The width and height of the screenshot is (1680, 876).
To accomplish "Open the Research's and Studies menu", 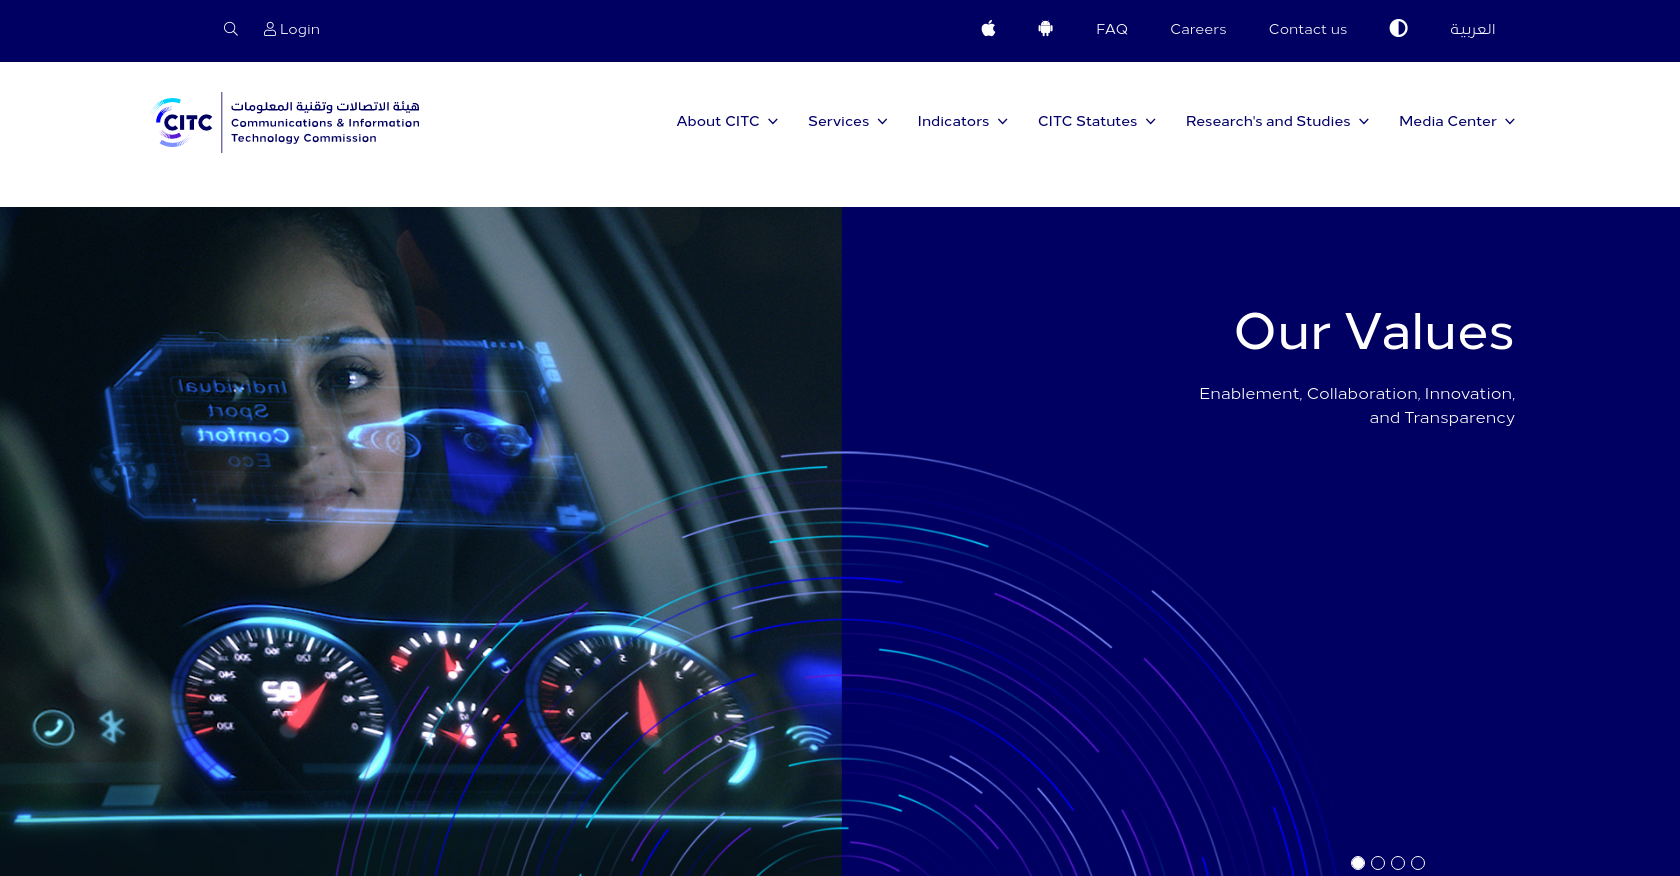I will pyautogui.click(x=1268, y=121).
